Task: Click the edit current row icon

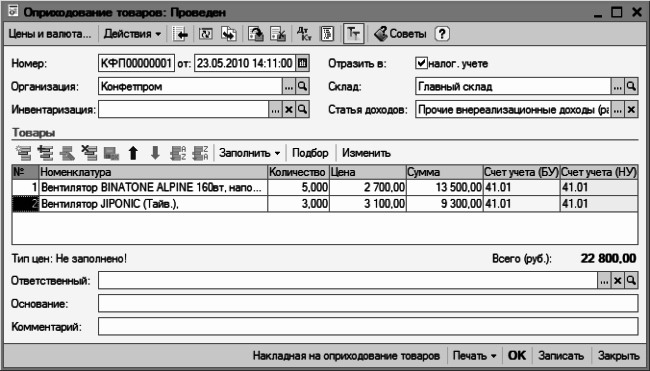Action: pos(67,153)
